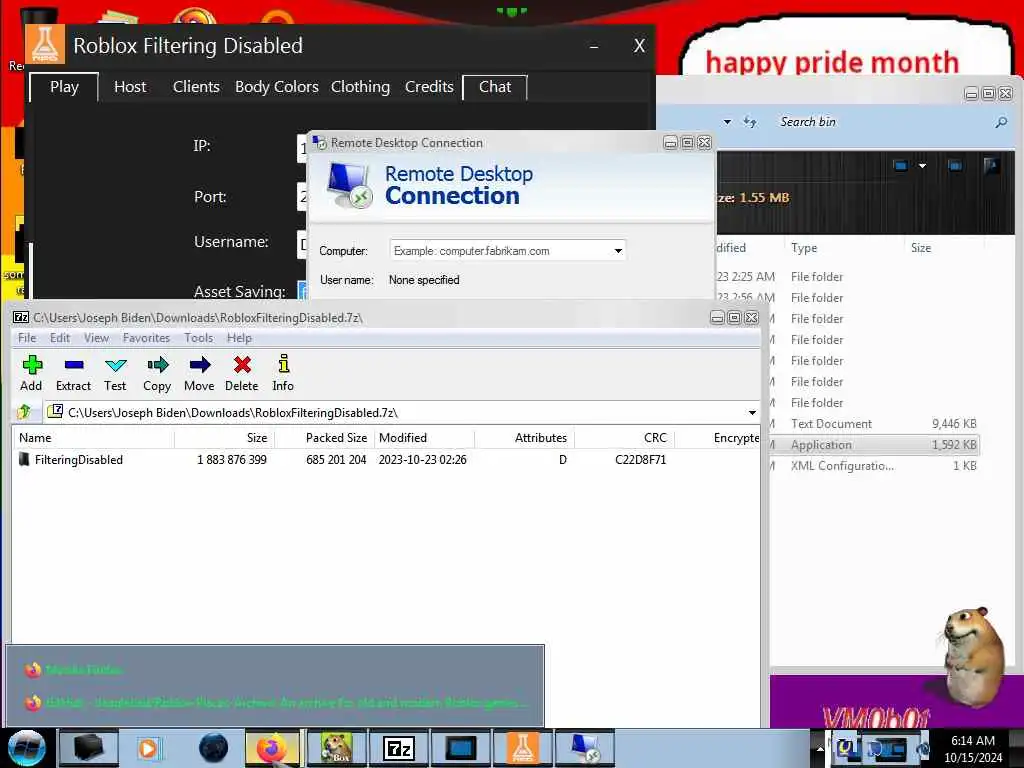Open the Body Colors tab
This screenshot has height=768, width=1024.
pos(277,87)
